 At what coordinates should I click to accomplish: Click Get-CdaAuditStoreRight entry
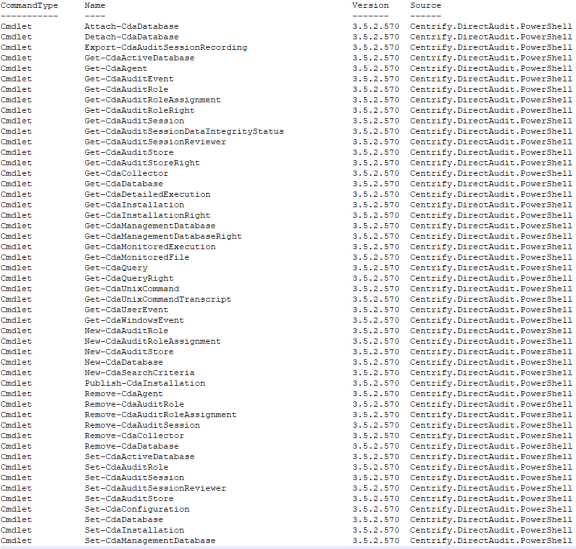142,163
